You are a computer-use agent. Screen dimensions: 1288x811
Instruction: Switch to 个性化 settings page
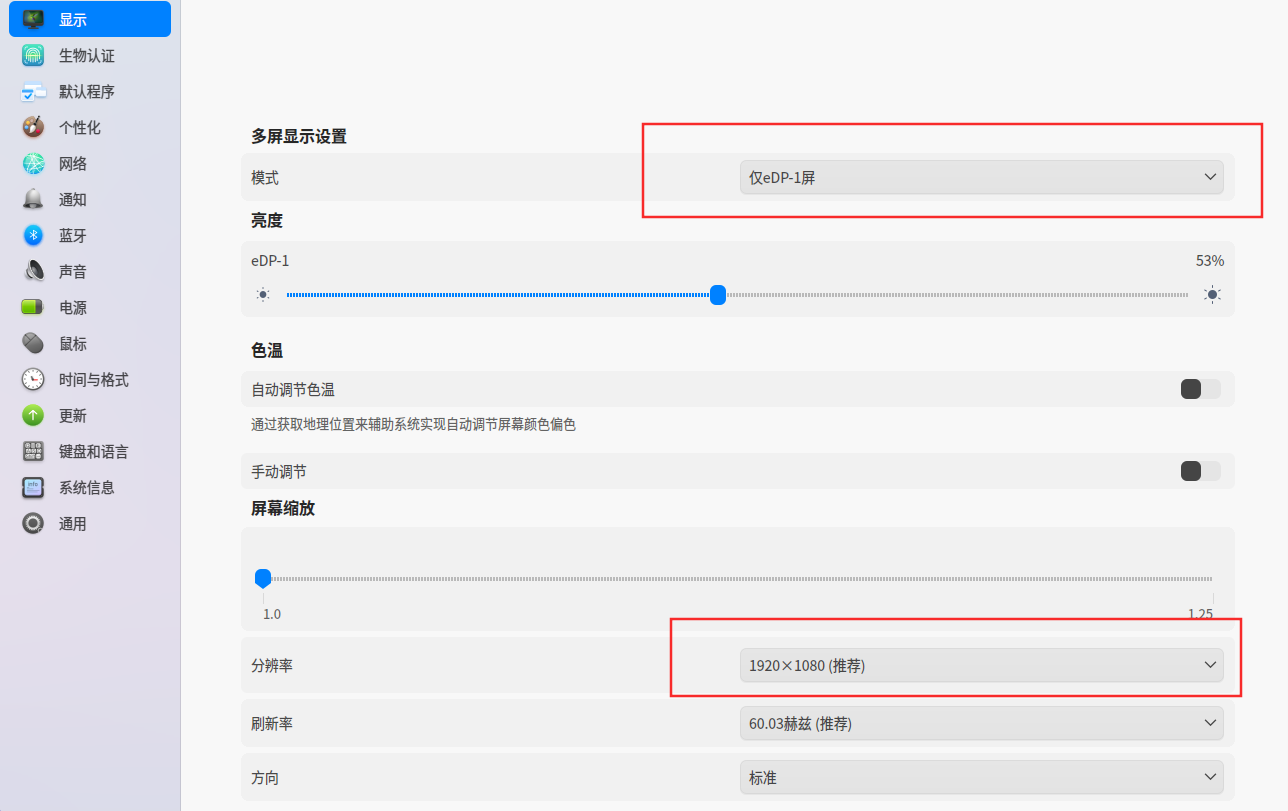90,127
